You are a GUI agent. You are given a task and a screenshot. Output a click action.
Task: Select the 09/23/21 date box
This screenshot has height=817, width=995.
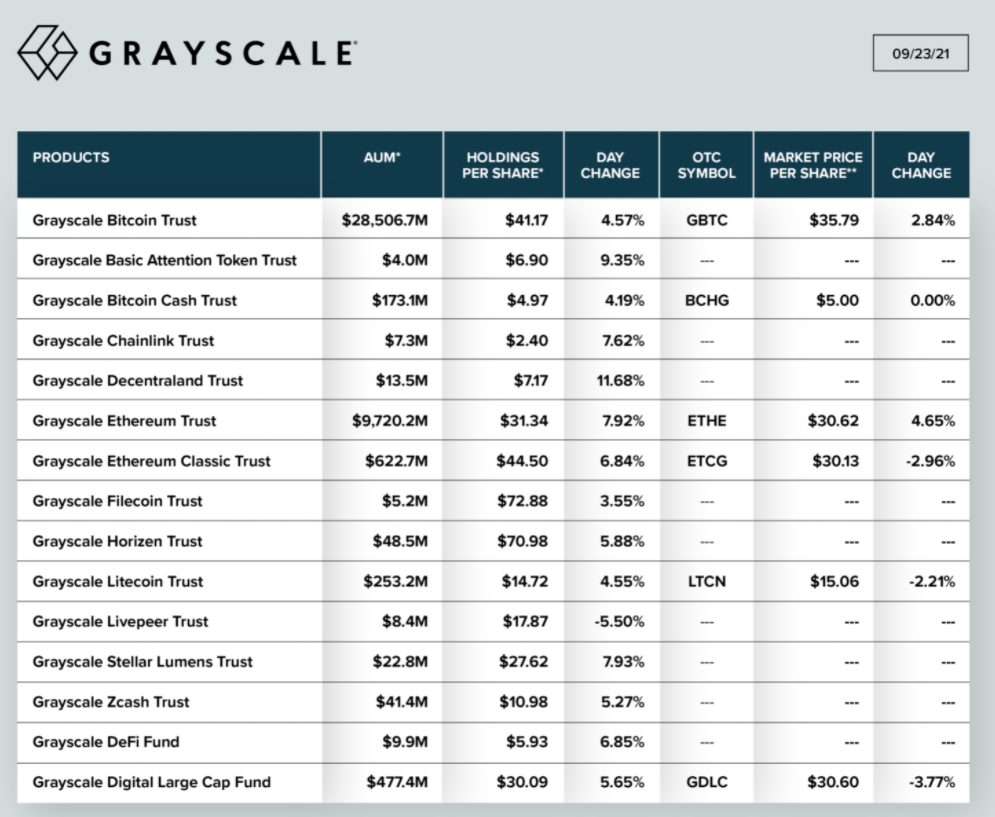(920, 54)
